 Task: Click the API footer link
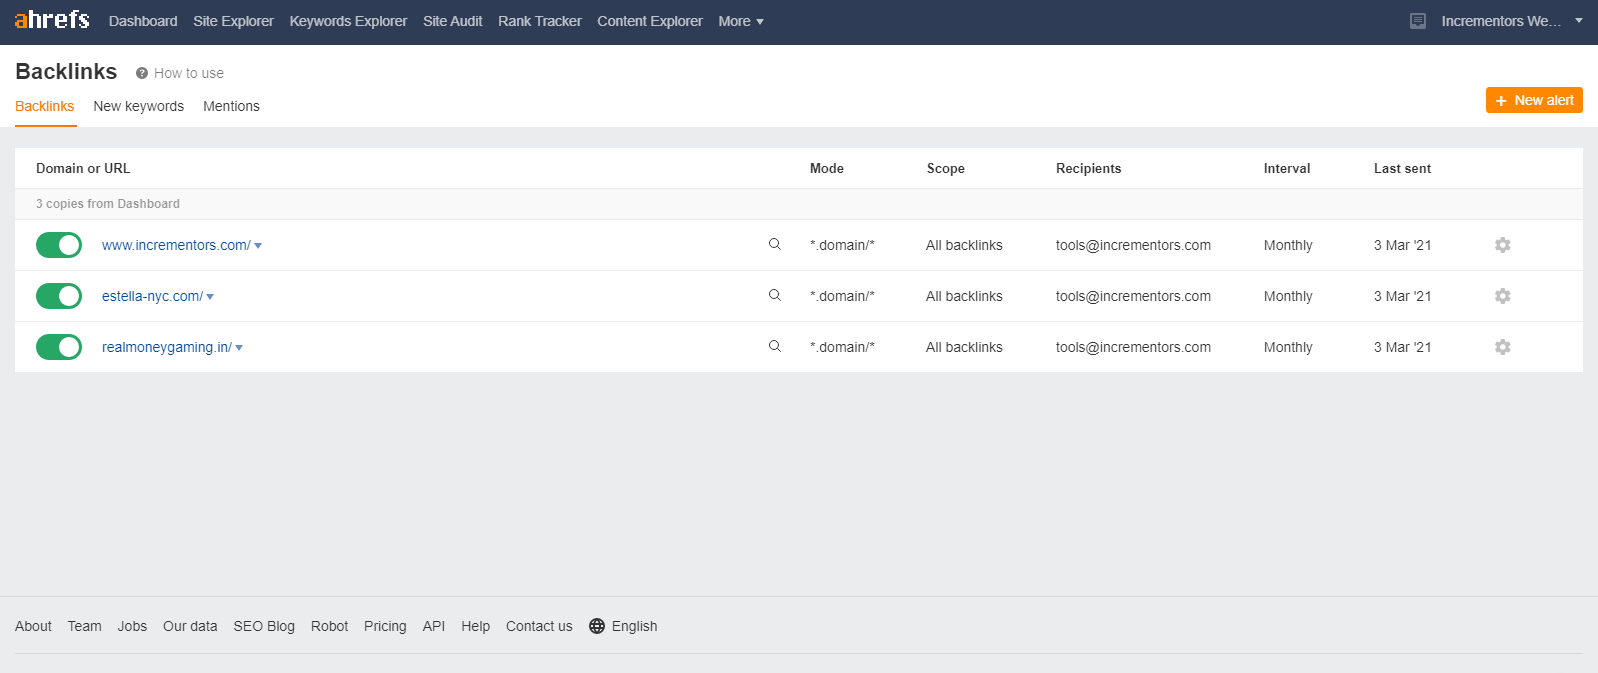coord(434,626)
